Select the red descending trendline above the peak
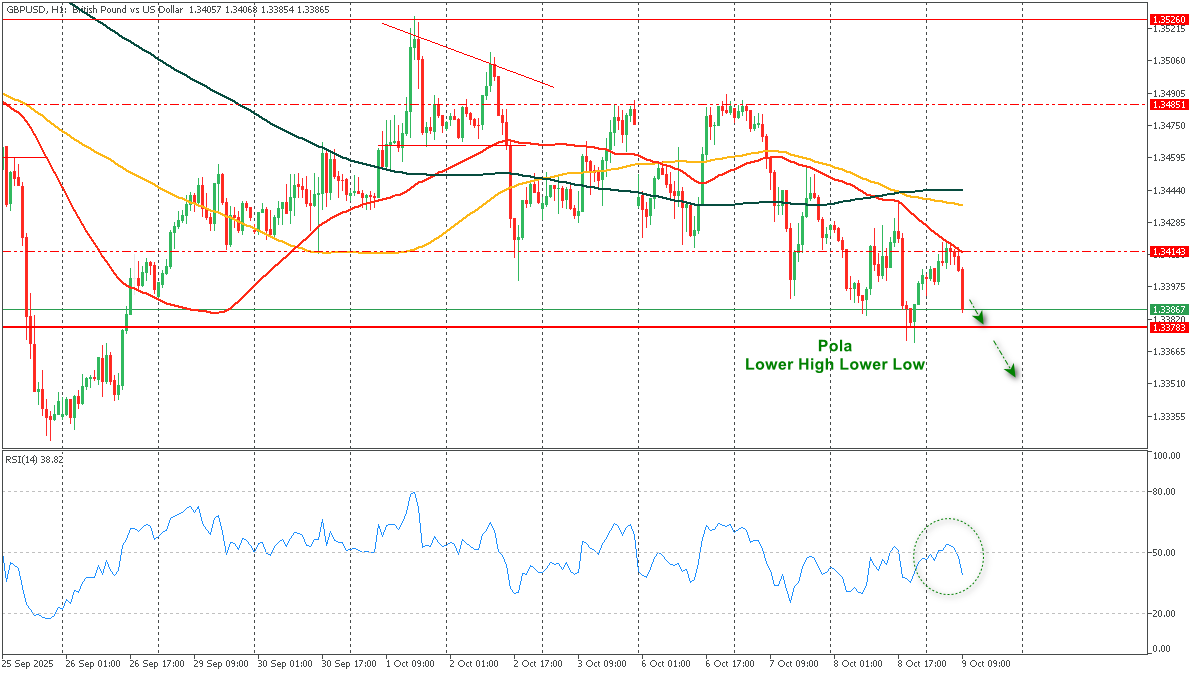1200x675 pixels. point(470,56)
